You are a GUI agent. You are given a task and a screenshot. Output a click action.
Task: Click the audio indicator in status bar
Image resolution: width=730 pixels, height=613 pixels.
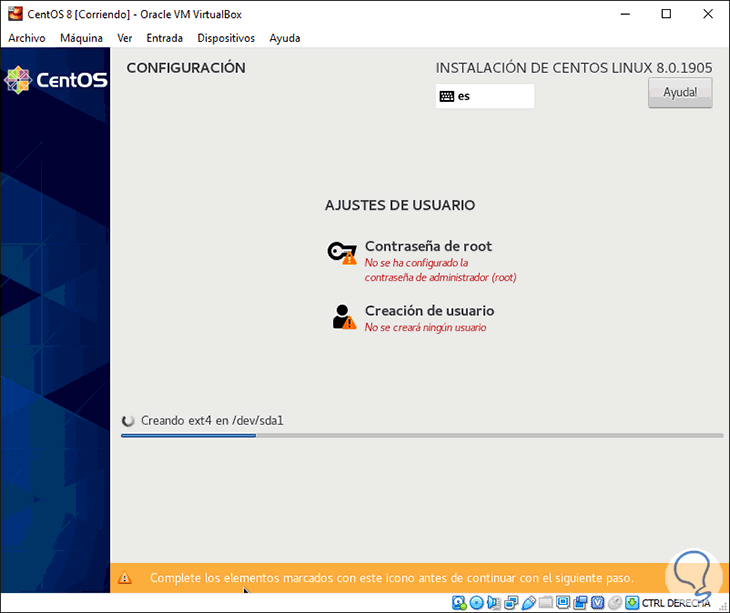(493, 603)
